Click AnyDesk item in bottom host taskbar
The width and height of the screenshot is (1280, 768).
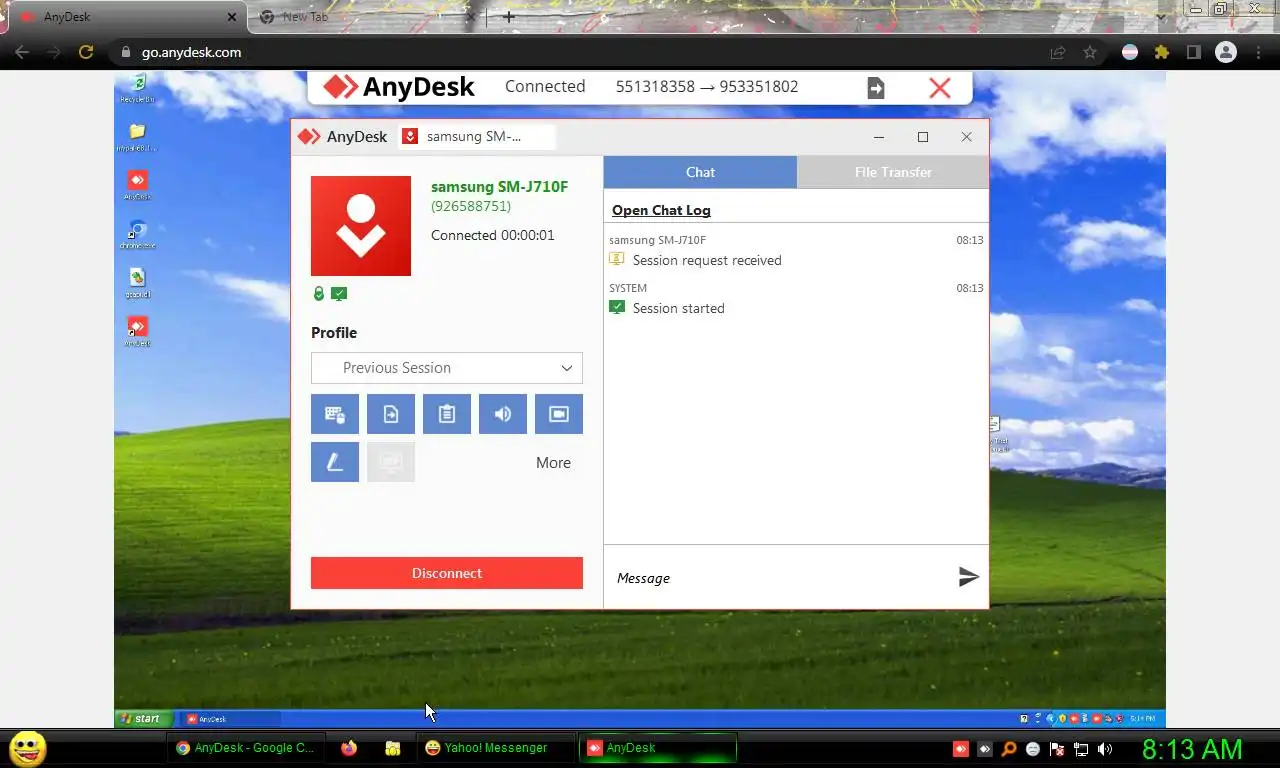coord(658,748)
